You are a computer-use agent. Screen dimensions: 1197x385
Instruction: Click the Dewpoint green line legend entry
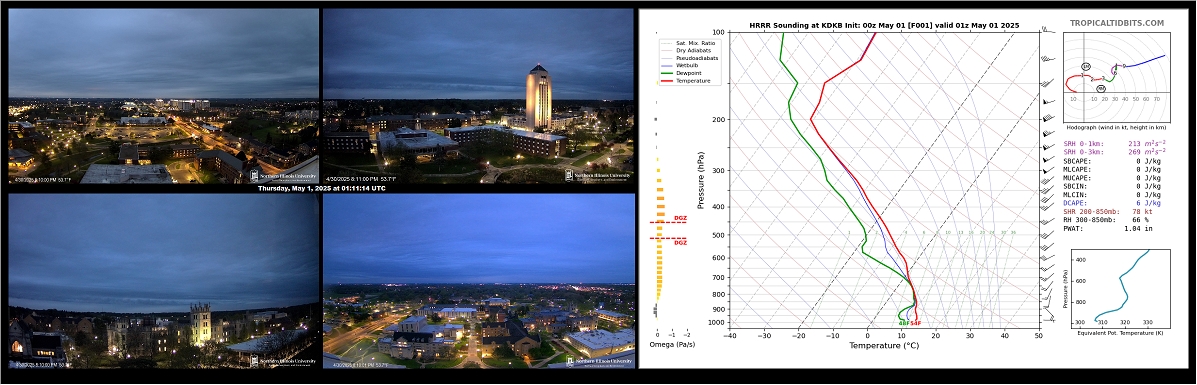[x=689, y=73]
